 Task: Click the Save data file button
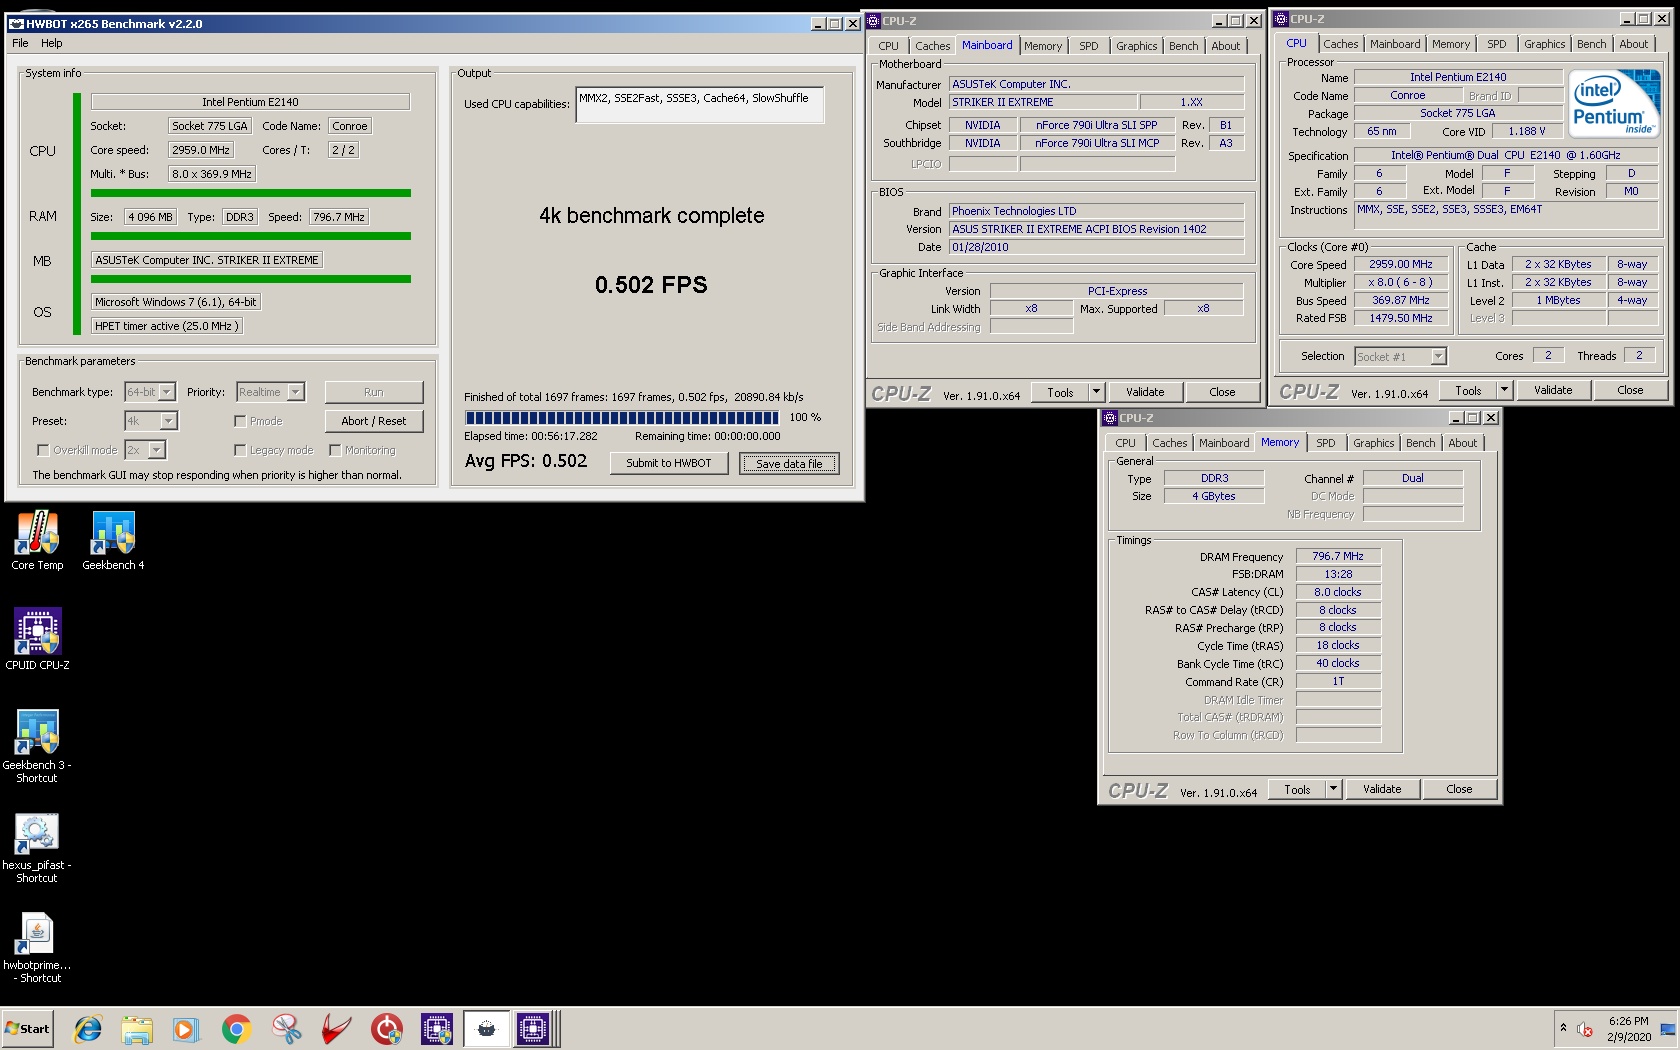click(x=789, y=464)
